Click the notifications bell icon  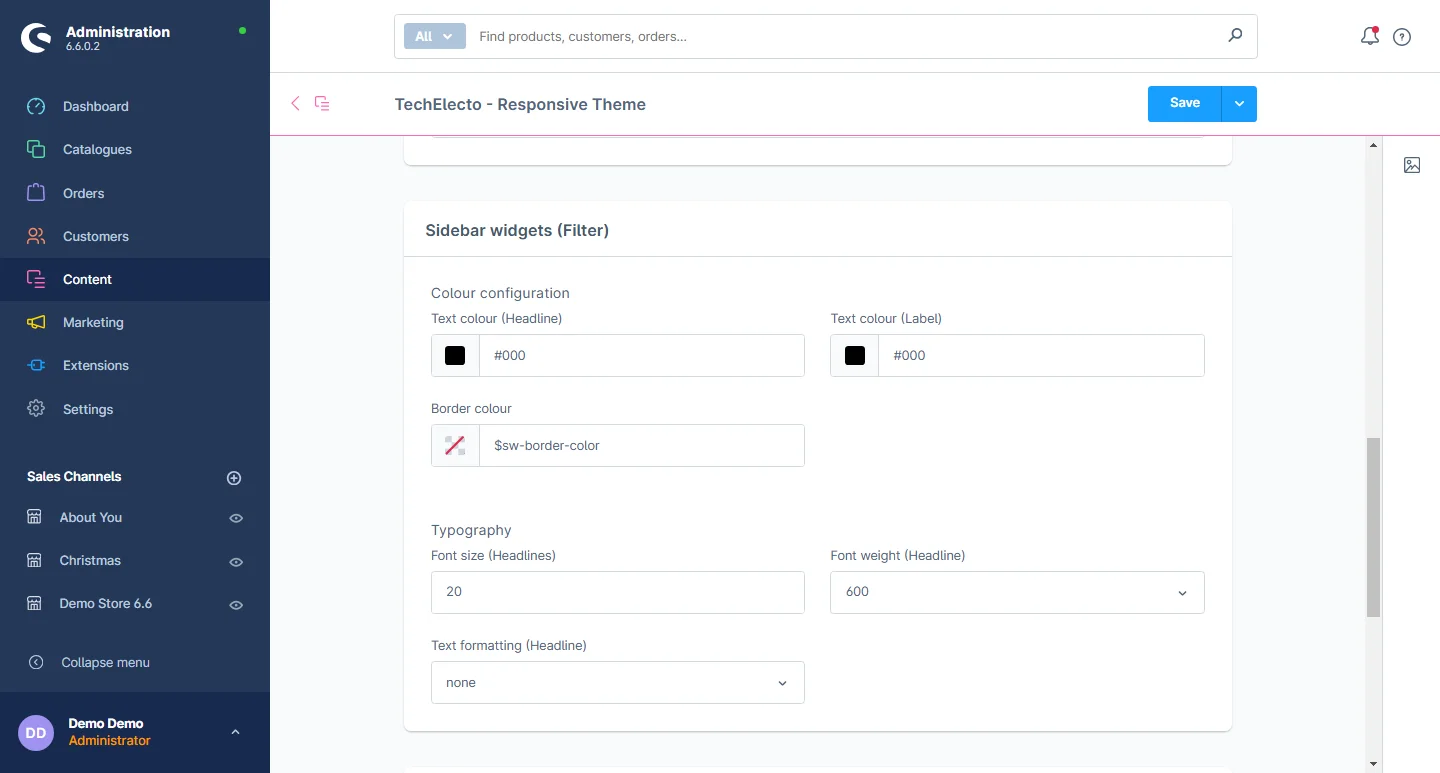1370,37
